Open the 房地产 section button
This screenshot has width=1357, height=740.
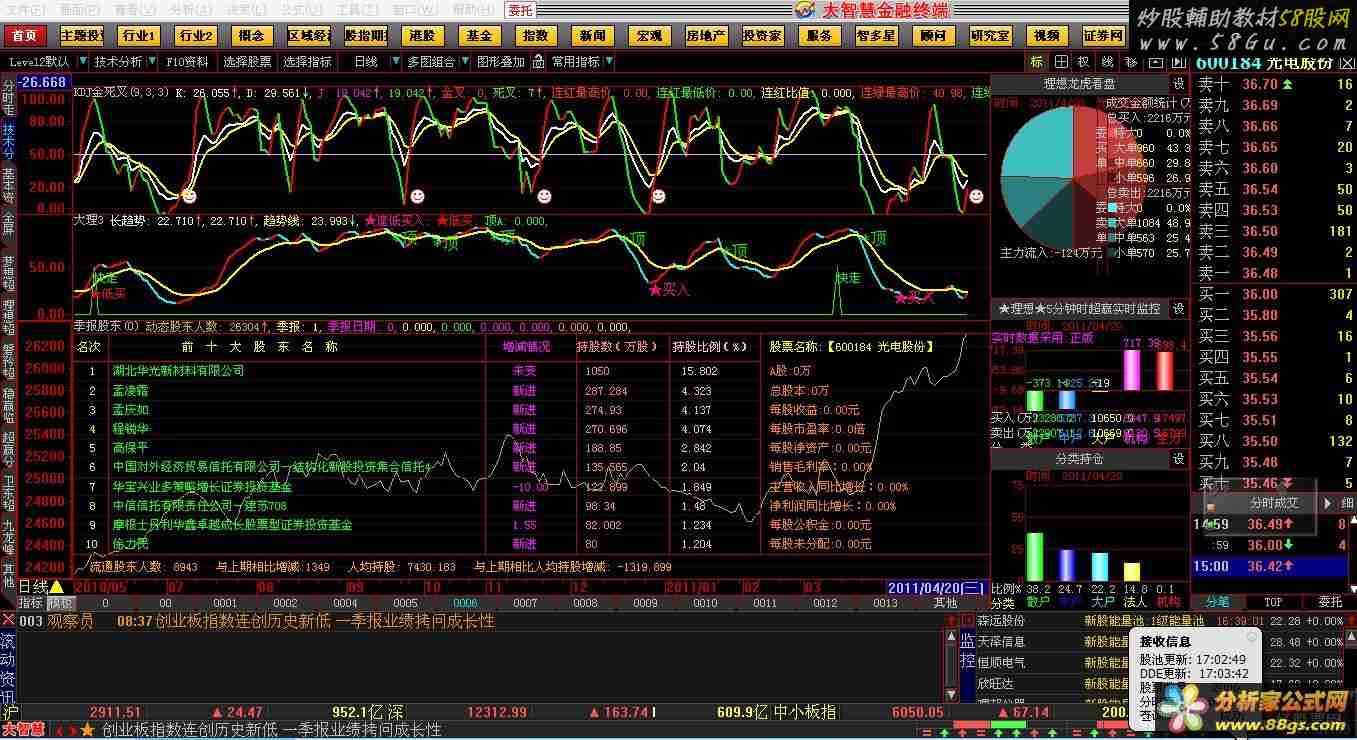[x=706, y=36]
